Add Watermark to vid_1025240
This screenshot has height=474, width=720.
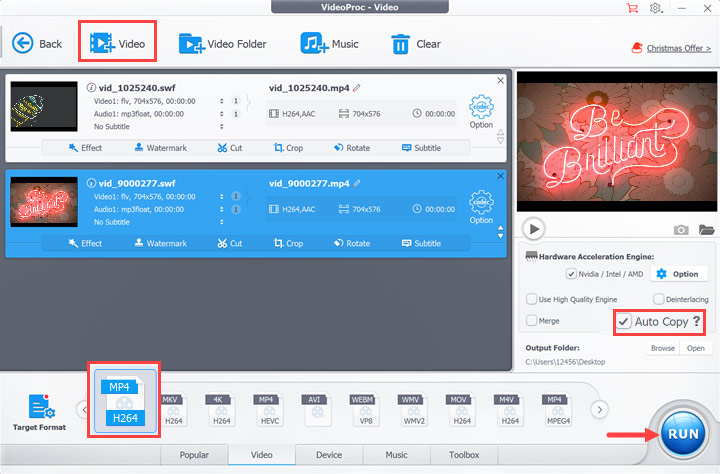coord(161,148)
